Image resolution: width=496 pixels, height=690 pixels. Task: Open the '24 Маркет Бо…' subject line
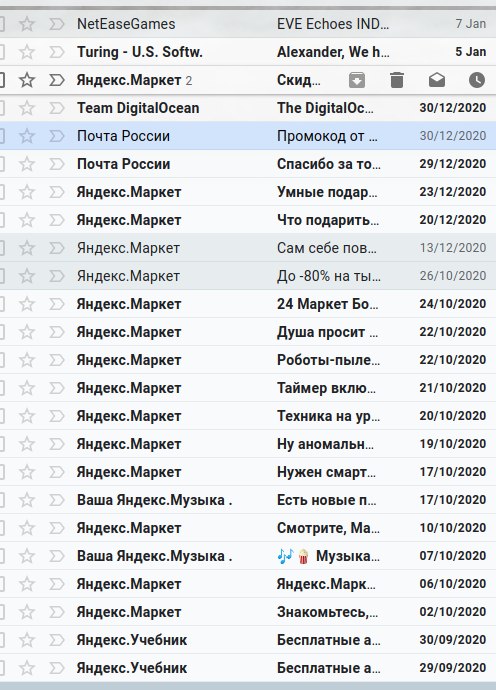coord(327,304)
